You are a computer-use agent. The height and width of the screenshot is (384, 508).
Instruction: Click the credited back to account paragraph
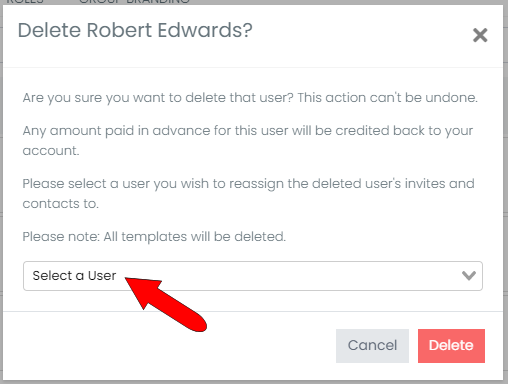pos(248,140)
